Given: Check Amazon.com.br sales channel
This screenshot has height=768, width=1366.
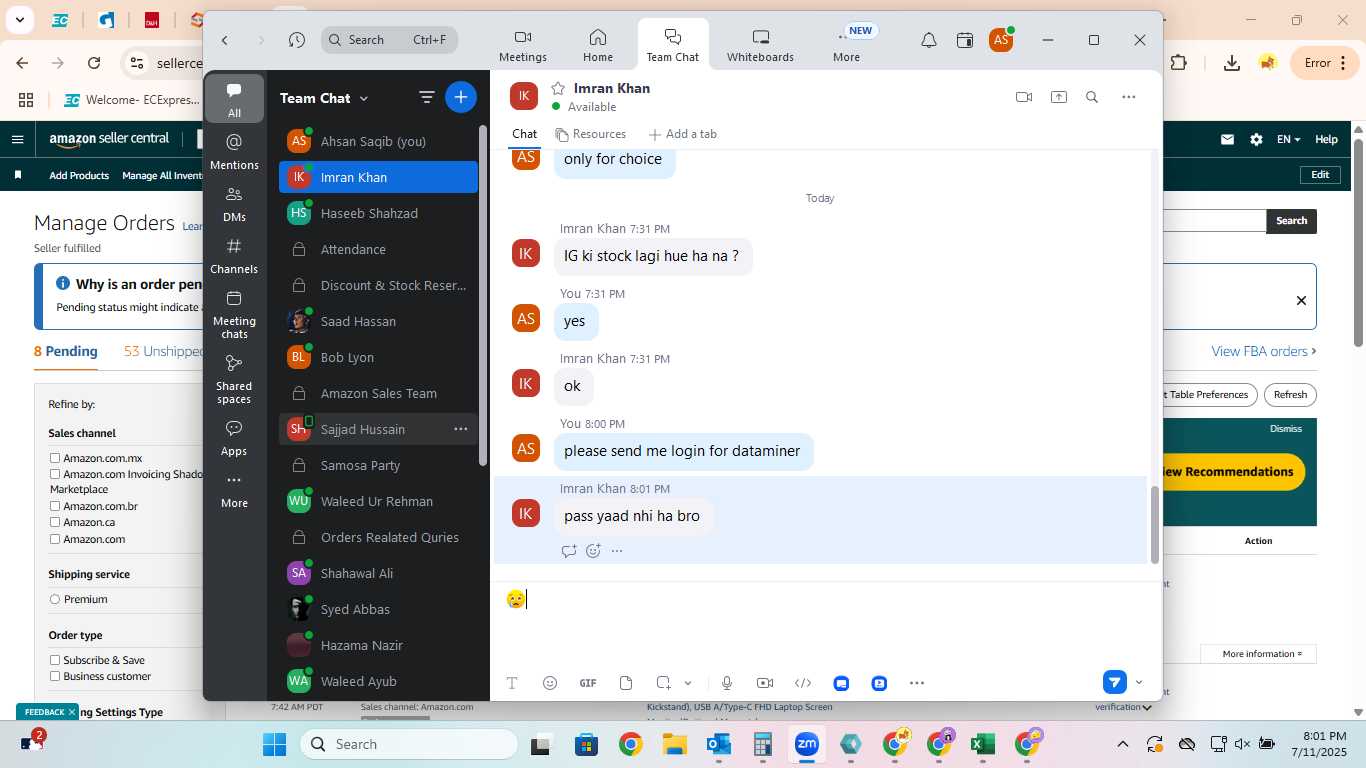Looking at the screenshot, I should tap(56, 506).
